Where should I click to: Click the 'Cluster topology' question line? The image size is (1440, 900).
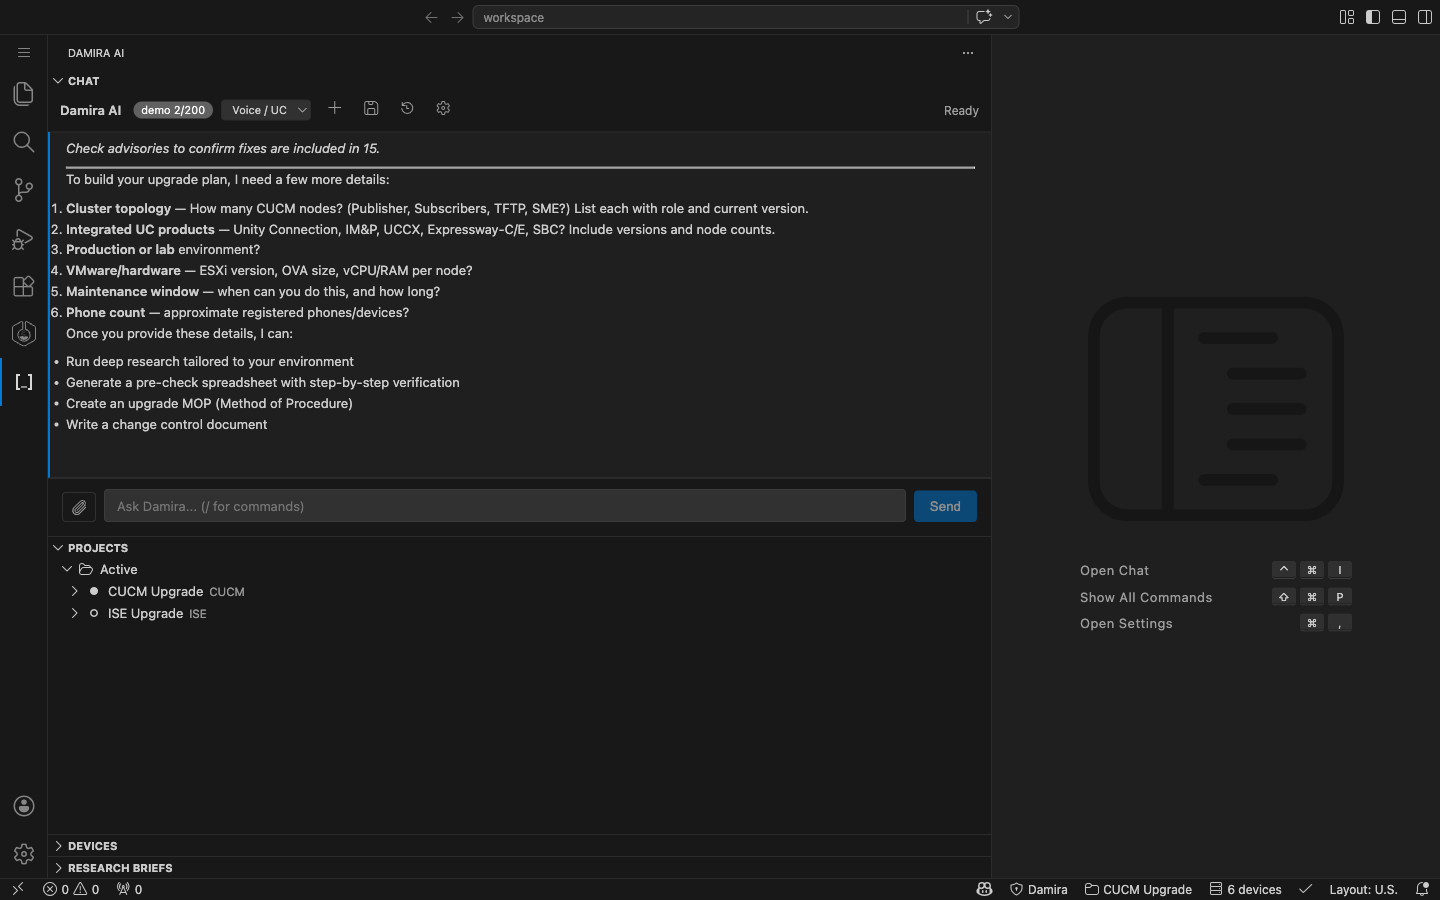[x=437, y=209]
